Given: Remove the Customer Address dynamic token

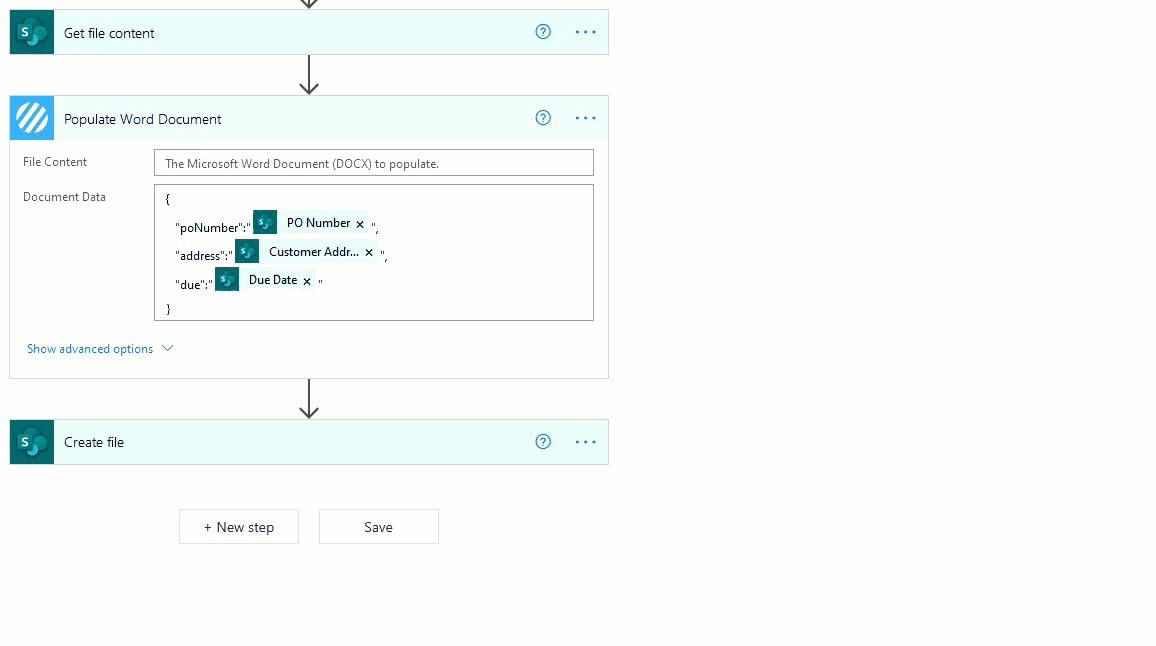Looking at the screenshot, I should coord(369,252).
